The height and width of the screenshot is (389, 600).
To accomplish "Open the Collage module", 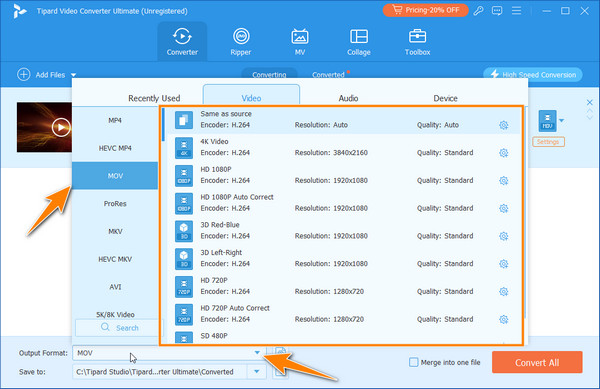I will [359, 41].
